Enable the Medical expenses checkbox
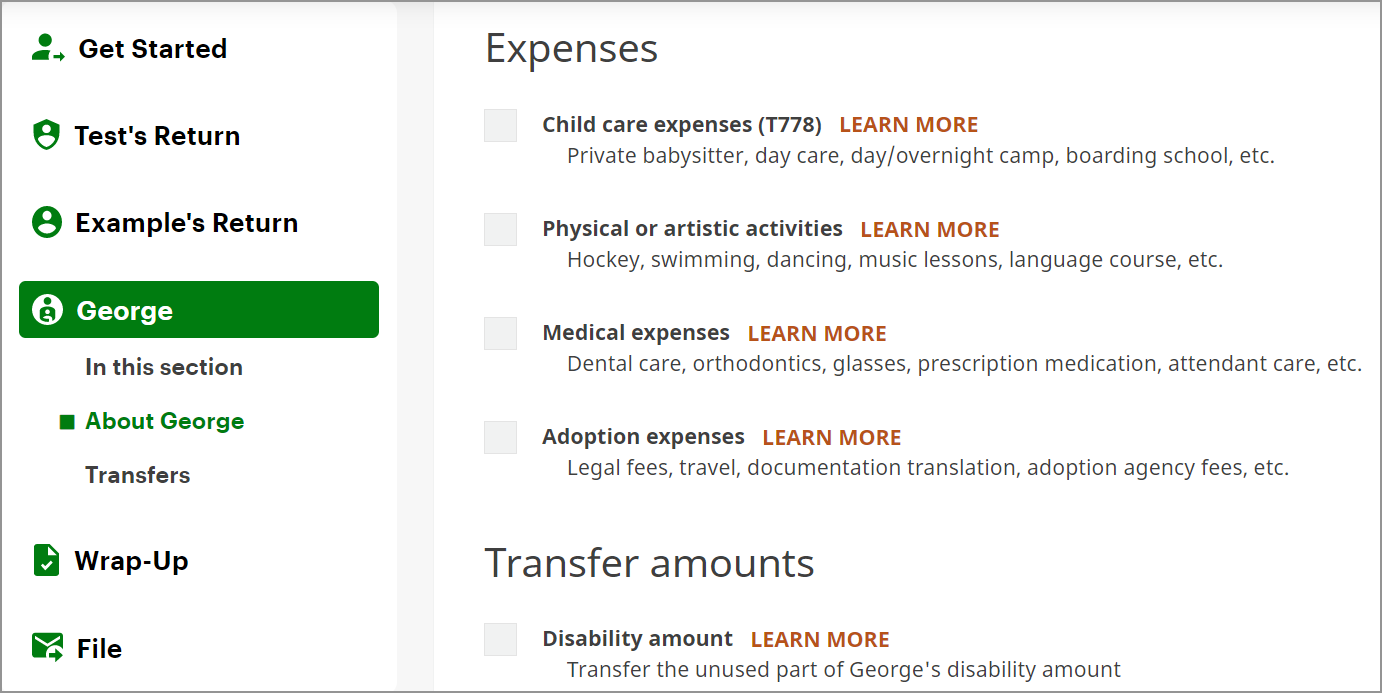1382x693 pixels. (x=500, y=334)
